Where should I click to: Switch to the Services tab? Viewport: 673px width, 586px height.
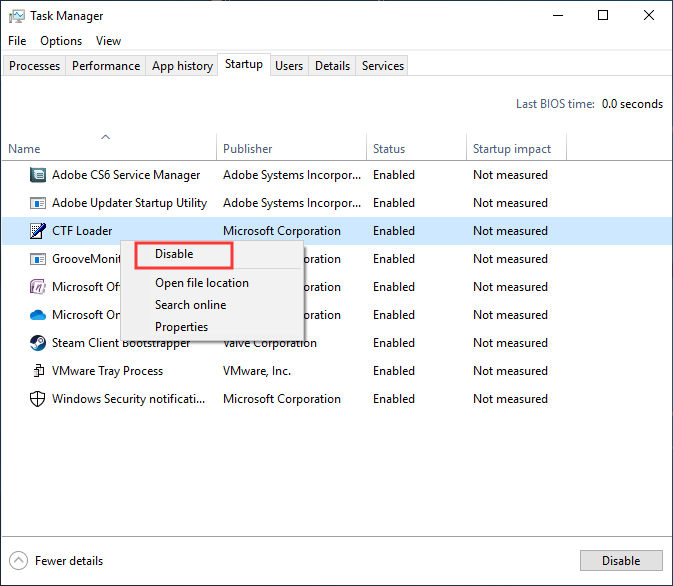click(x=382, y=66)
